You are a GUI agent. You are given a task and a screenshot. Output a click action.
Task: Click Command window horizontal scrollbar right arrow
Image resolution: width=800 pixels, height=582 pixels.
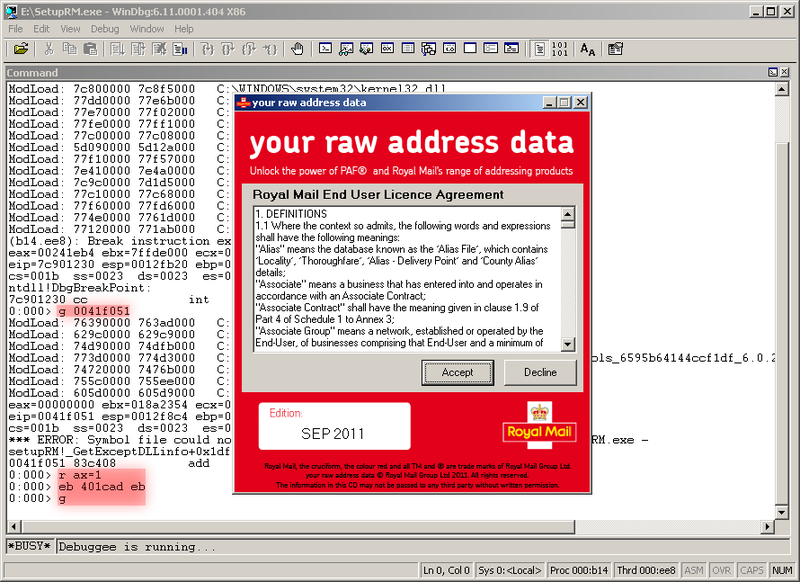click(767, 526)
